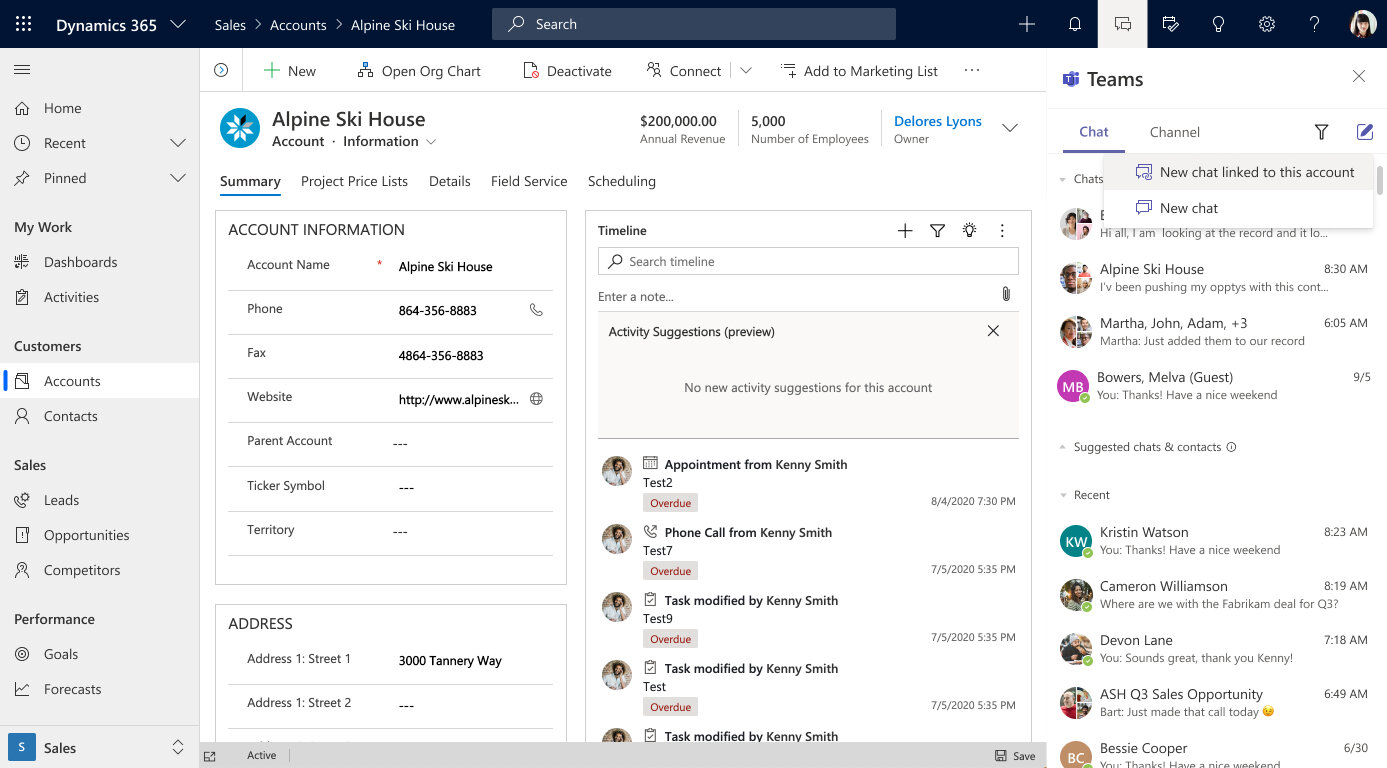
Task: Open the Details tab
Action: 450,181
